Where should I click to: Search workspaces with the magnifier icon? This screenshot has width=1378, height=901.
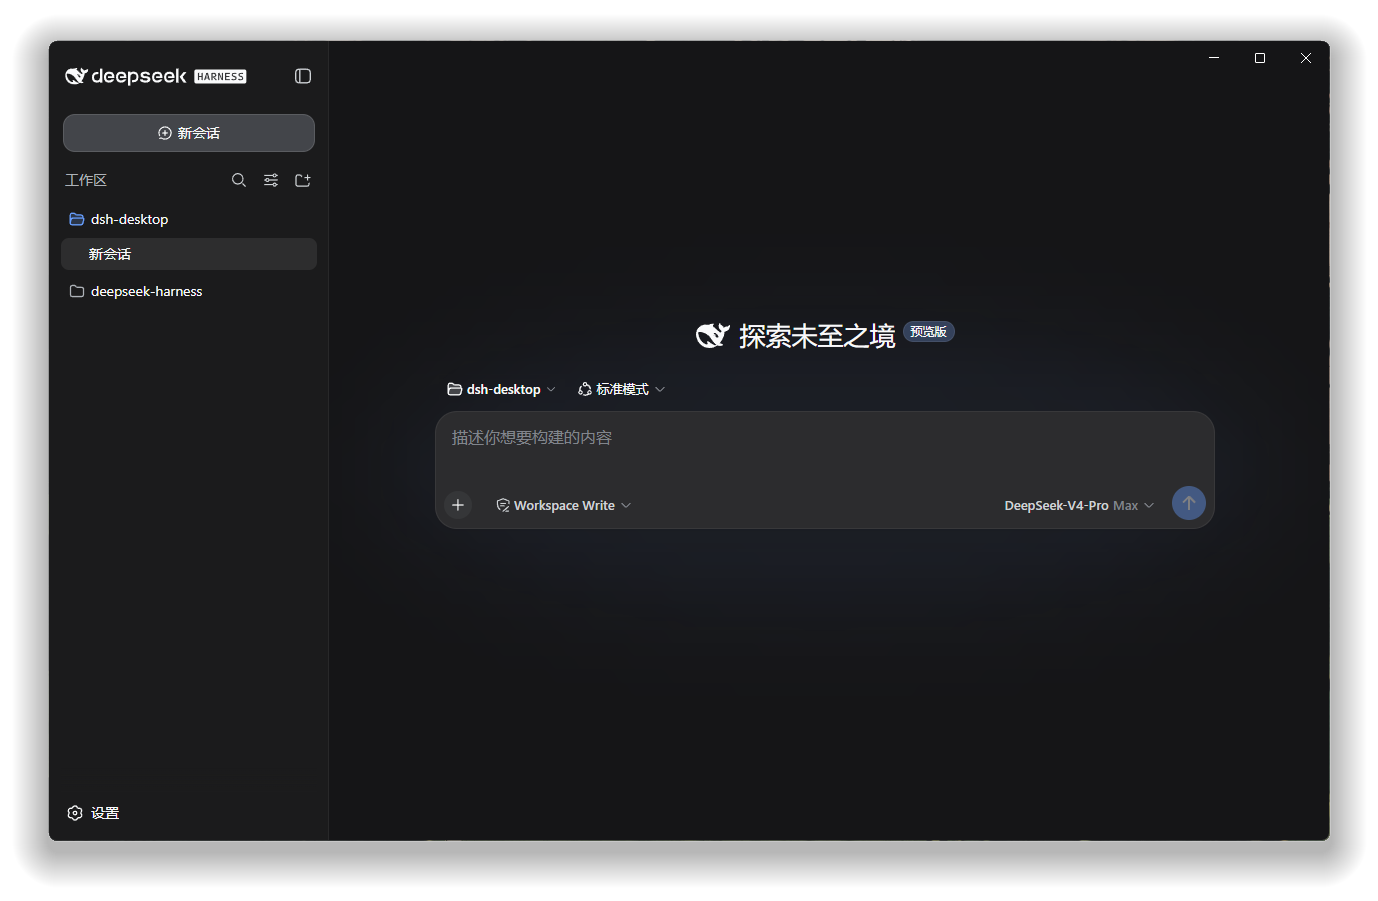[x=239, y=180]
